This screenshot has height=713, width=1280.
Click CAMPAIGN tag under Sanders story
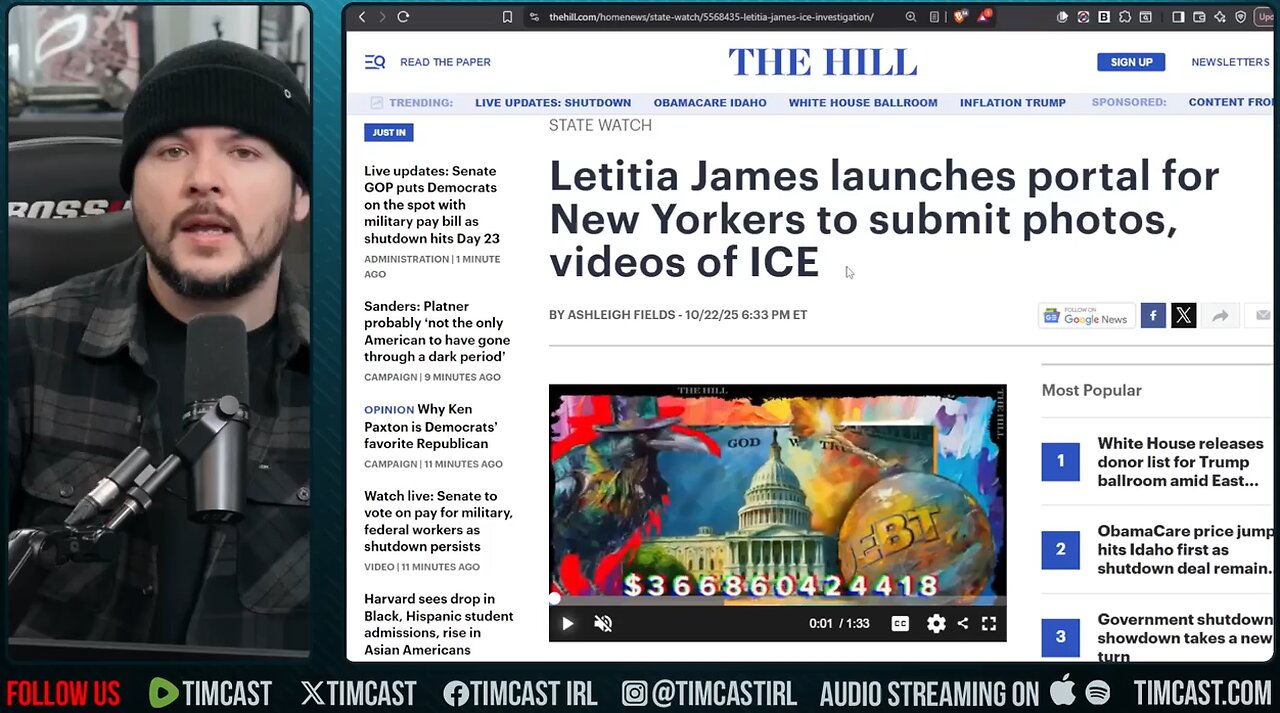click(390, 377)
